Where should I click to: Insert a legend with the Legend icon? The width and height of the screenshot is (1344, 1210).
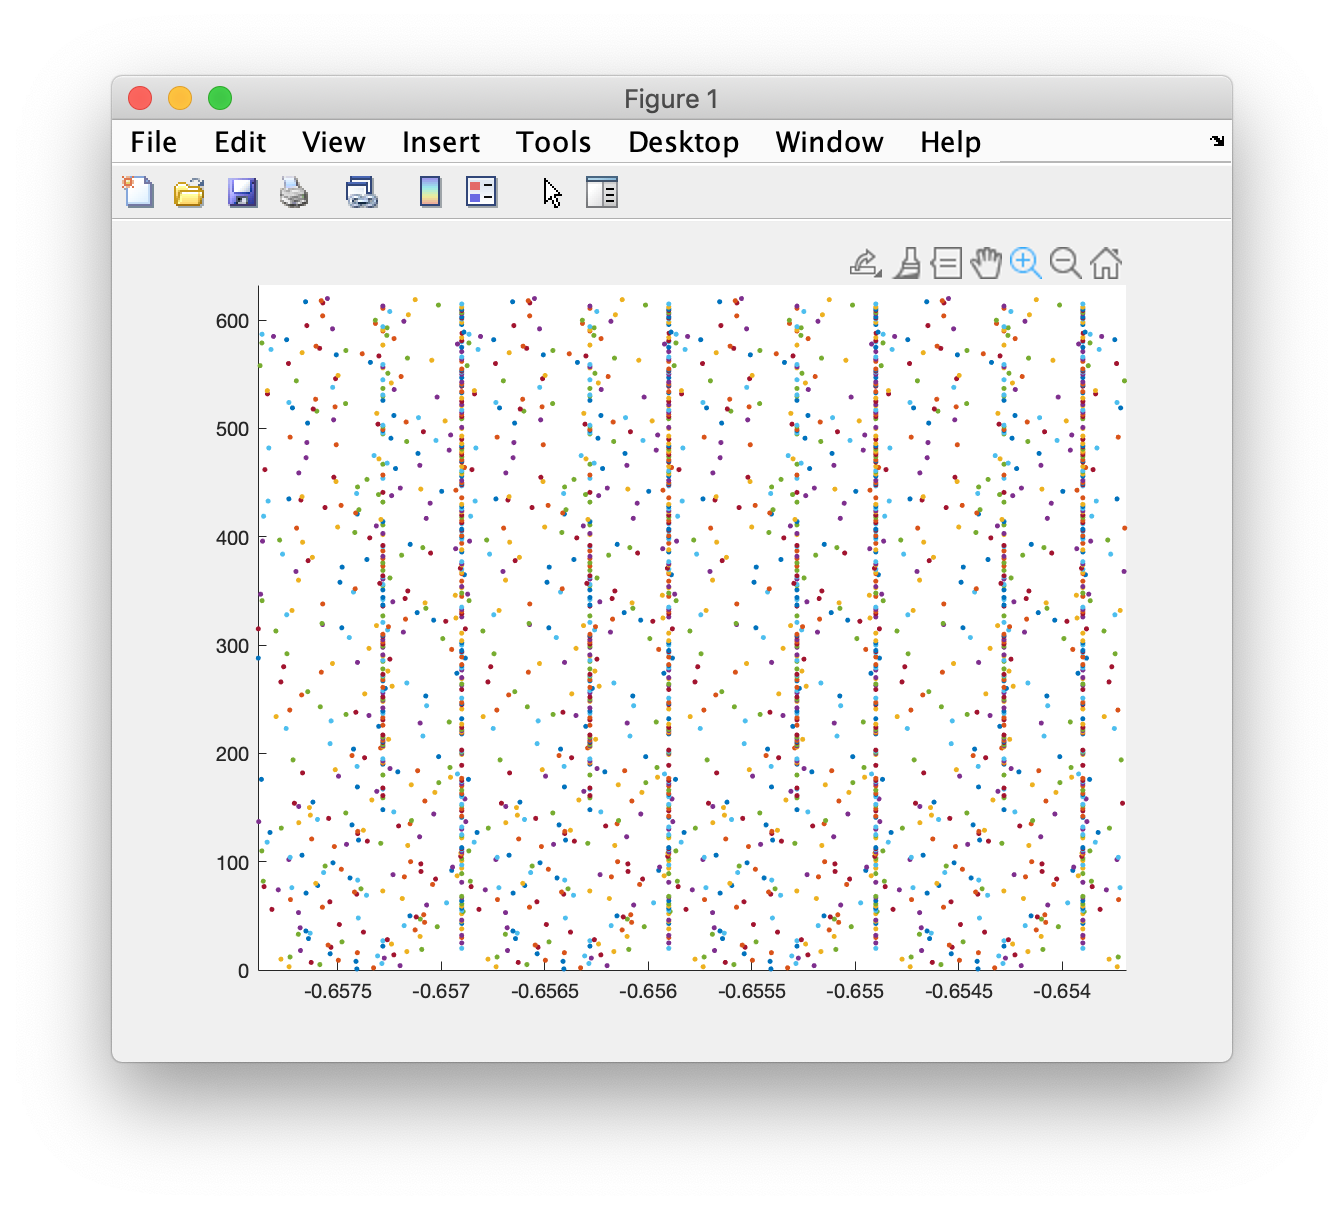pyautogui.click(x=481, y=191)
